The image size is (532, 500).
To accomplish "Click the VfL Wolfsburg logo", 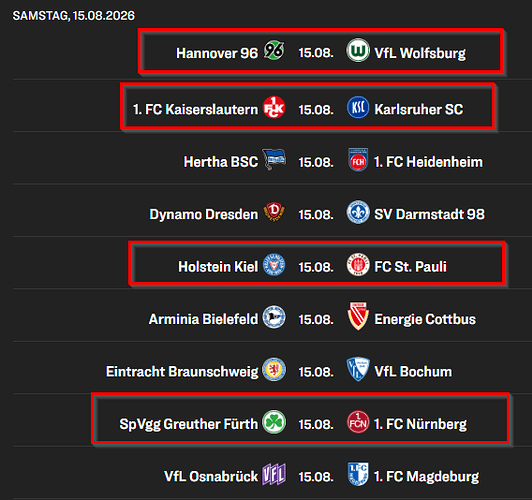I will (358, 51).
